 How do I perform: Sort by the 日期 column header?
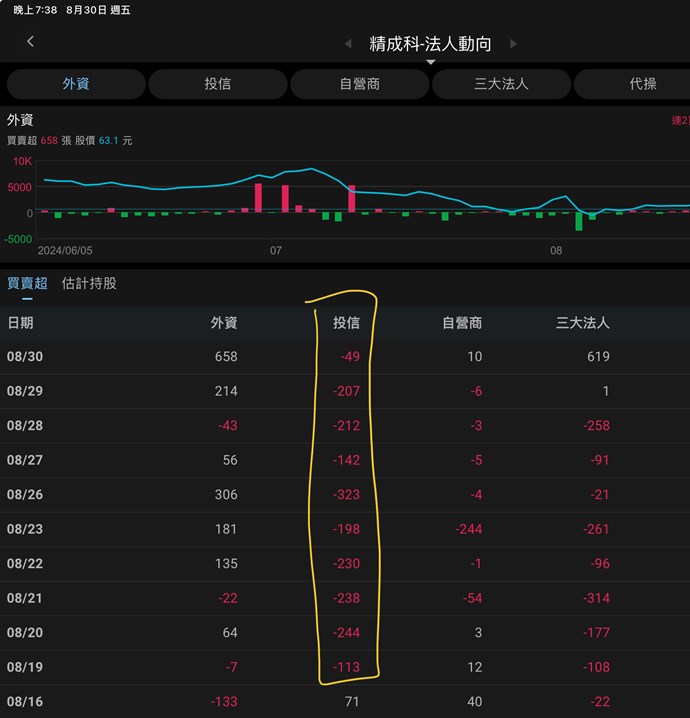[x=20, y=323]
